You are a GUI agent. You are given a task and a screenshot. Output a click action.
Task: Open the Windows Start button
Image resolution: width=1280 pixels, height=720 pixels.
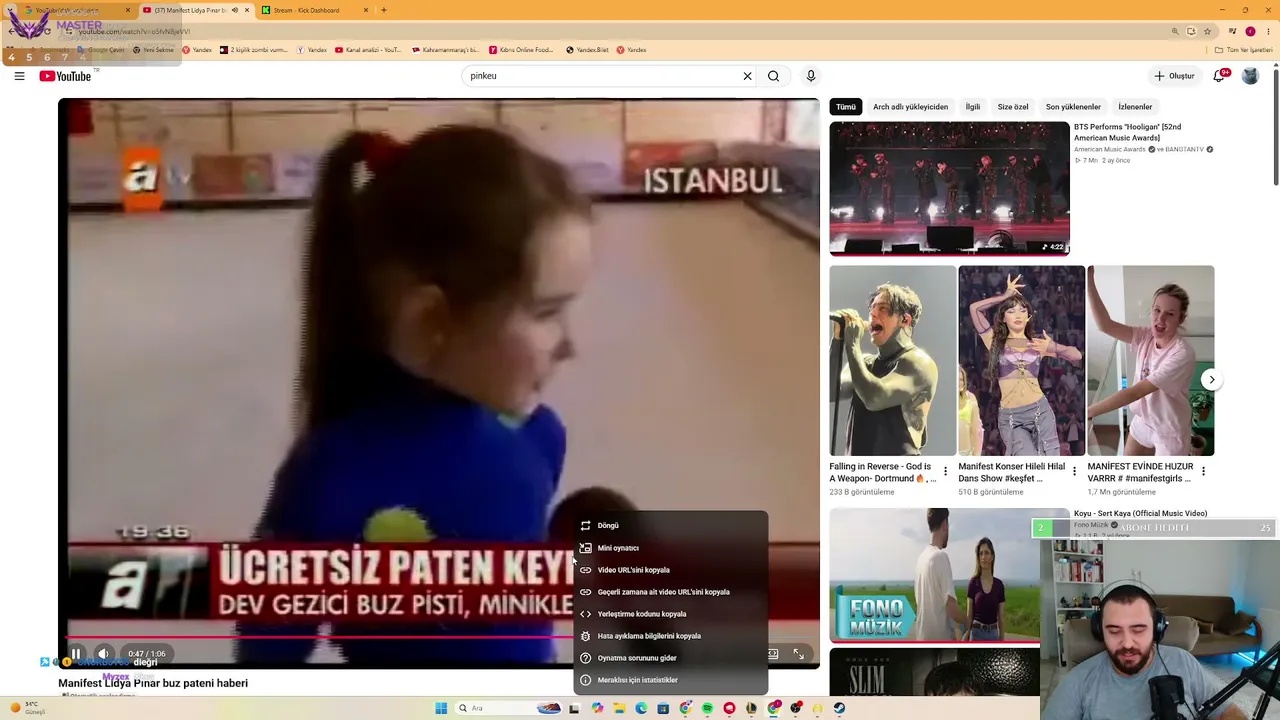(x=441, y=708)
